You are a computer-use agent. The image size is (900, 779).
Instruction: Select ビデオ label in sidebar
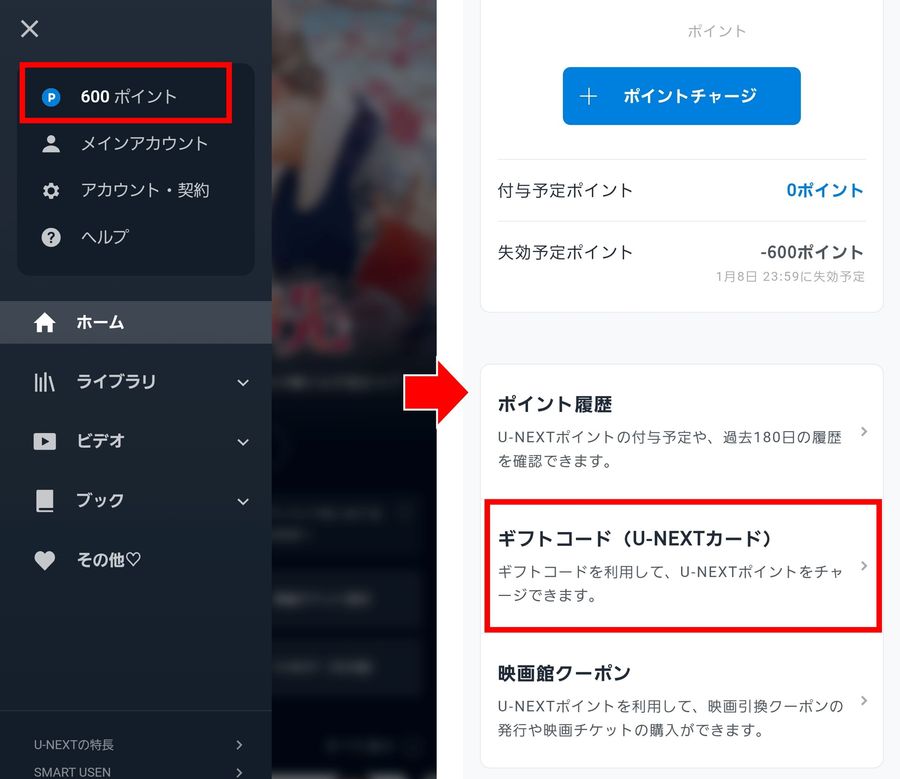coord(100,441)
